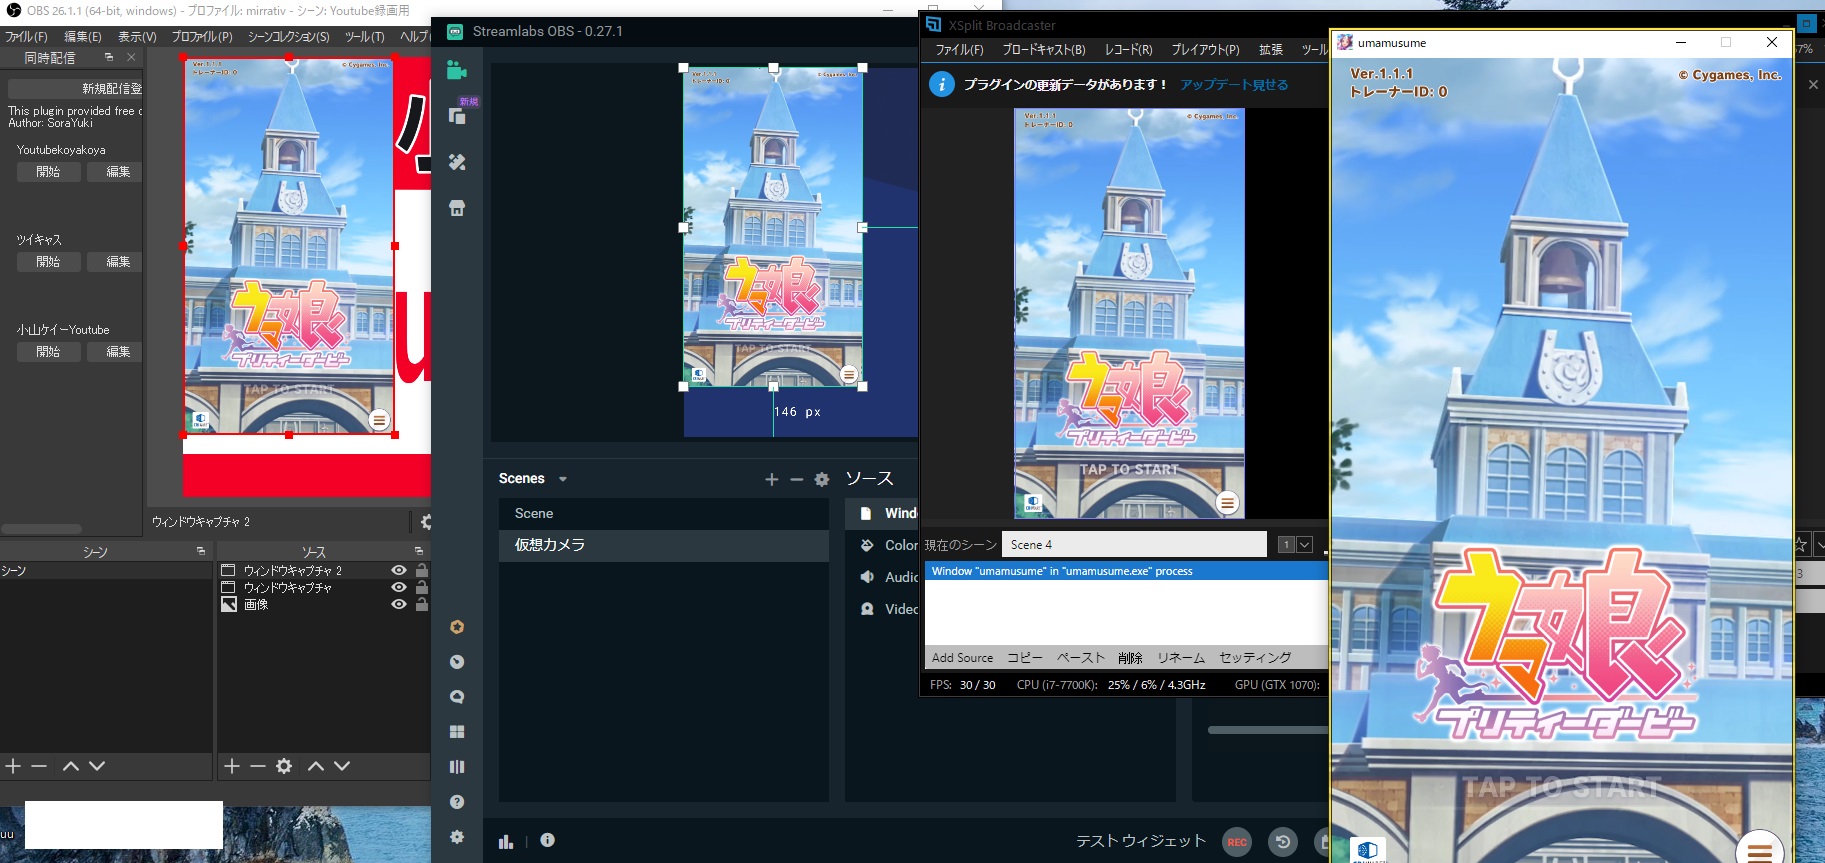Open performance stats bar chart icon in Streamlabs
The width and height of the screenshot is (1825, 863).
(506, 841)
